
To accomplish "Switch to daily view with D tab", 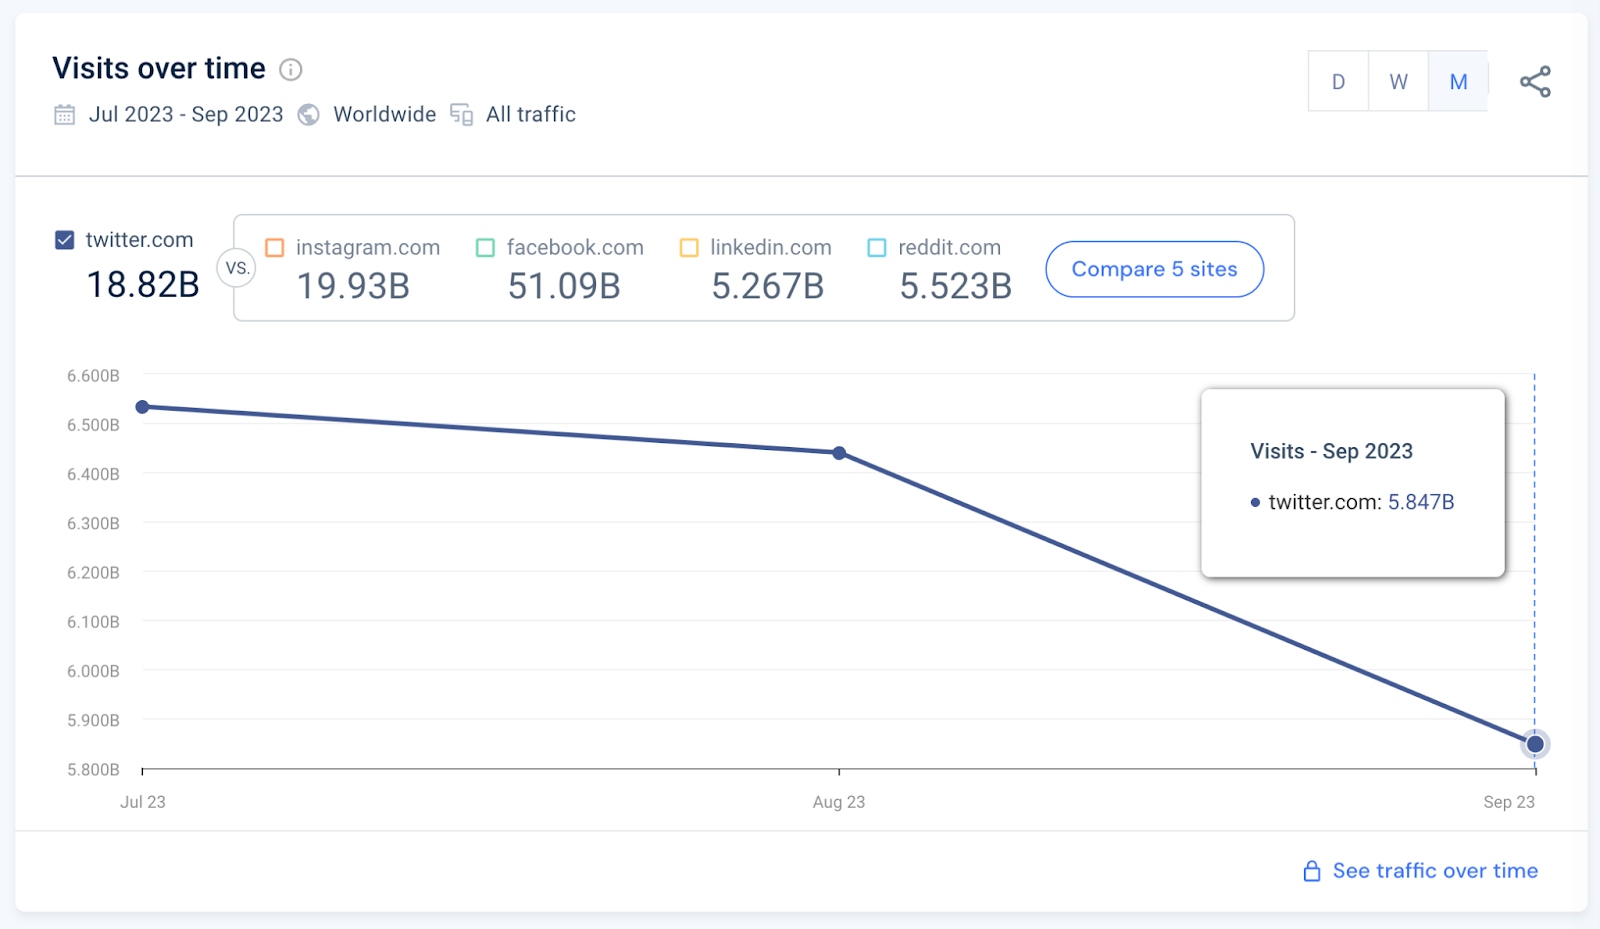I will (x=1338, y=82).
